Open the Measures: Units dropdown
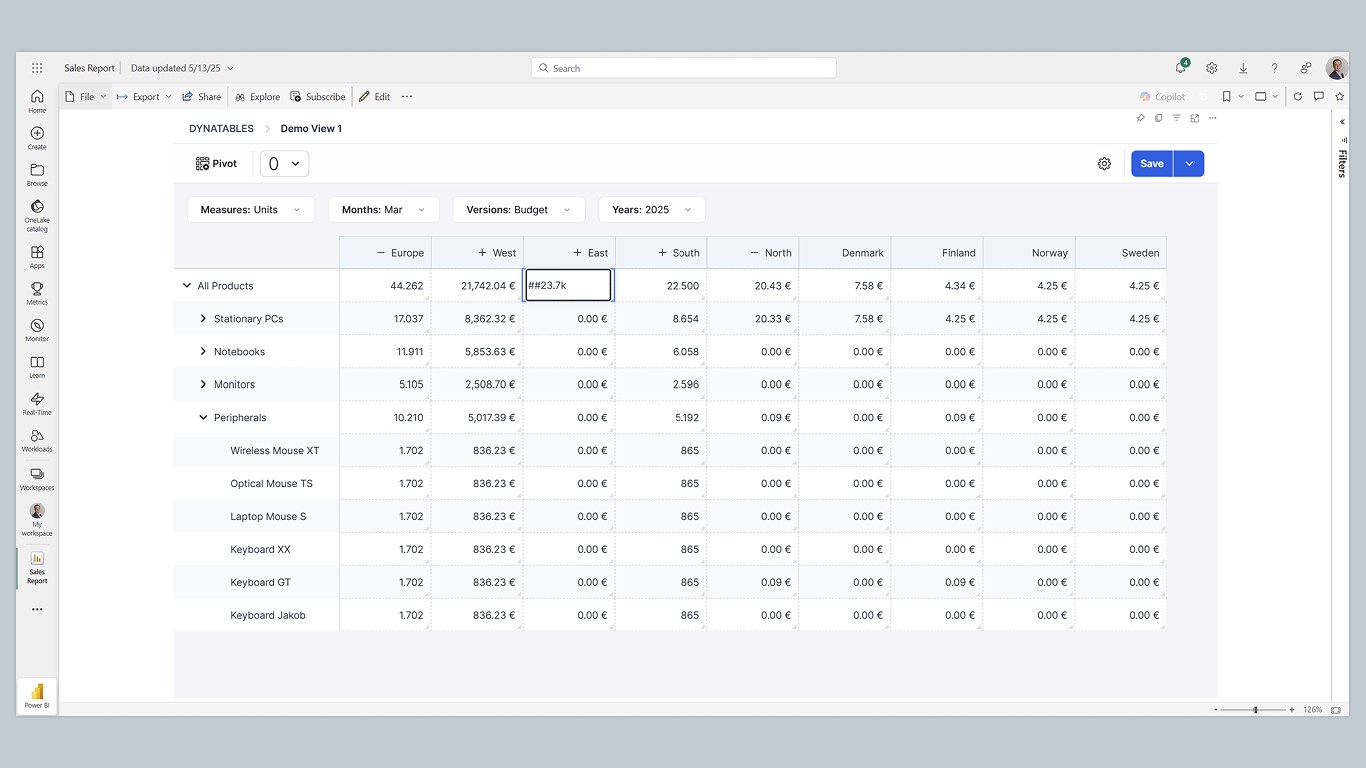This screenshot has width=1366, height=768. (250, 210)
